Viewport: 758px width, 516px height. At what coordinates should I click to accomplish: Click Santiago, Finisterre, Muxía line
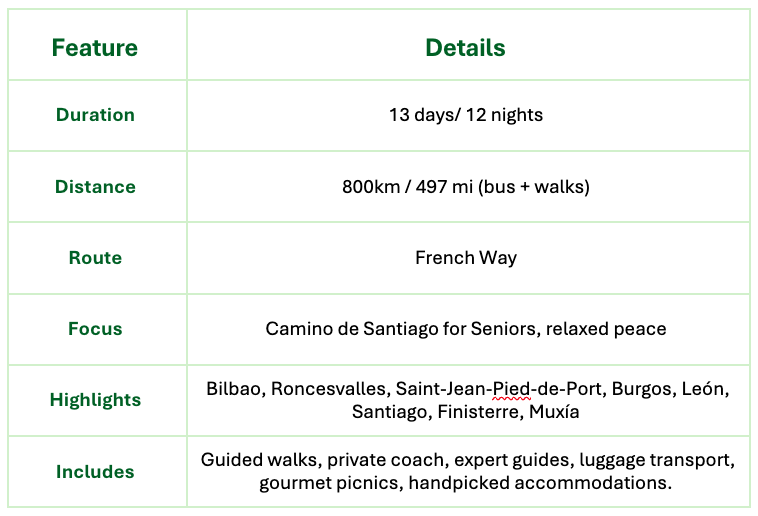coord(465,411)
